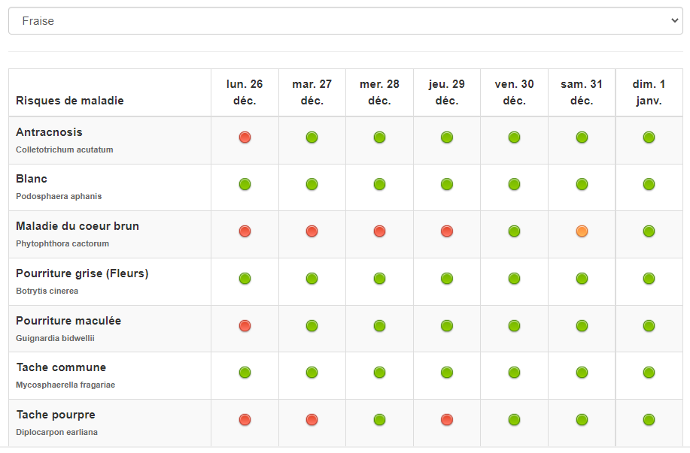Click green Antracnosis dot on jeu. 29
Viewport: 690px width, 453px height.
click(447, 137)
